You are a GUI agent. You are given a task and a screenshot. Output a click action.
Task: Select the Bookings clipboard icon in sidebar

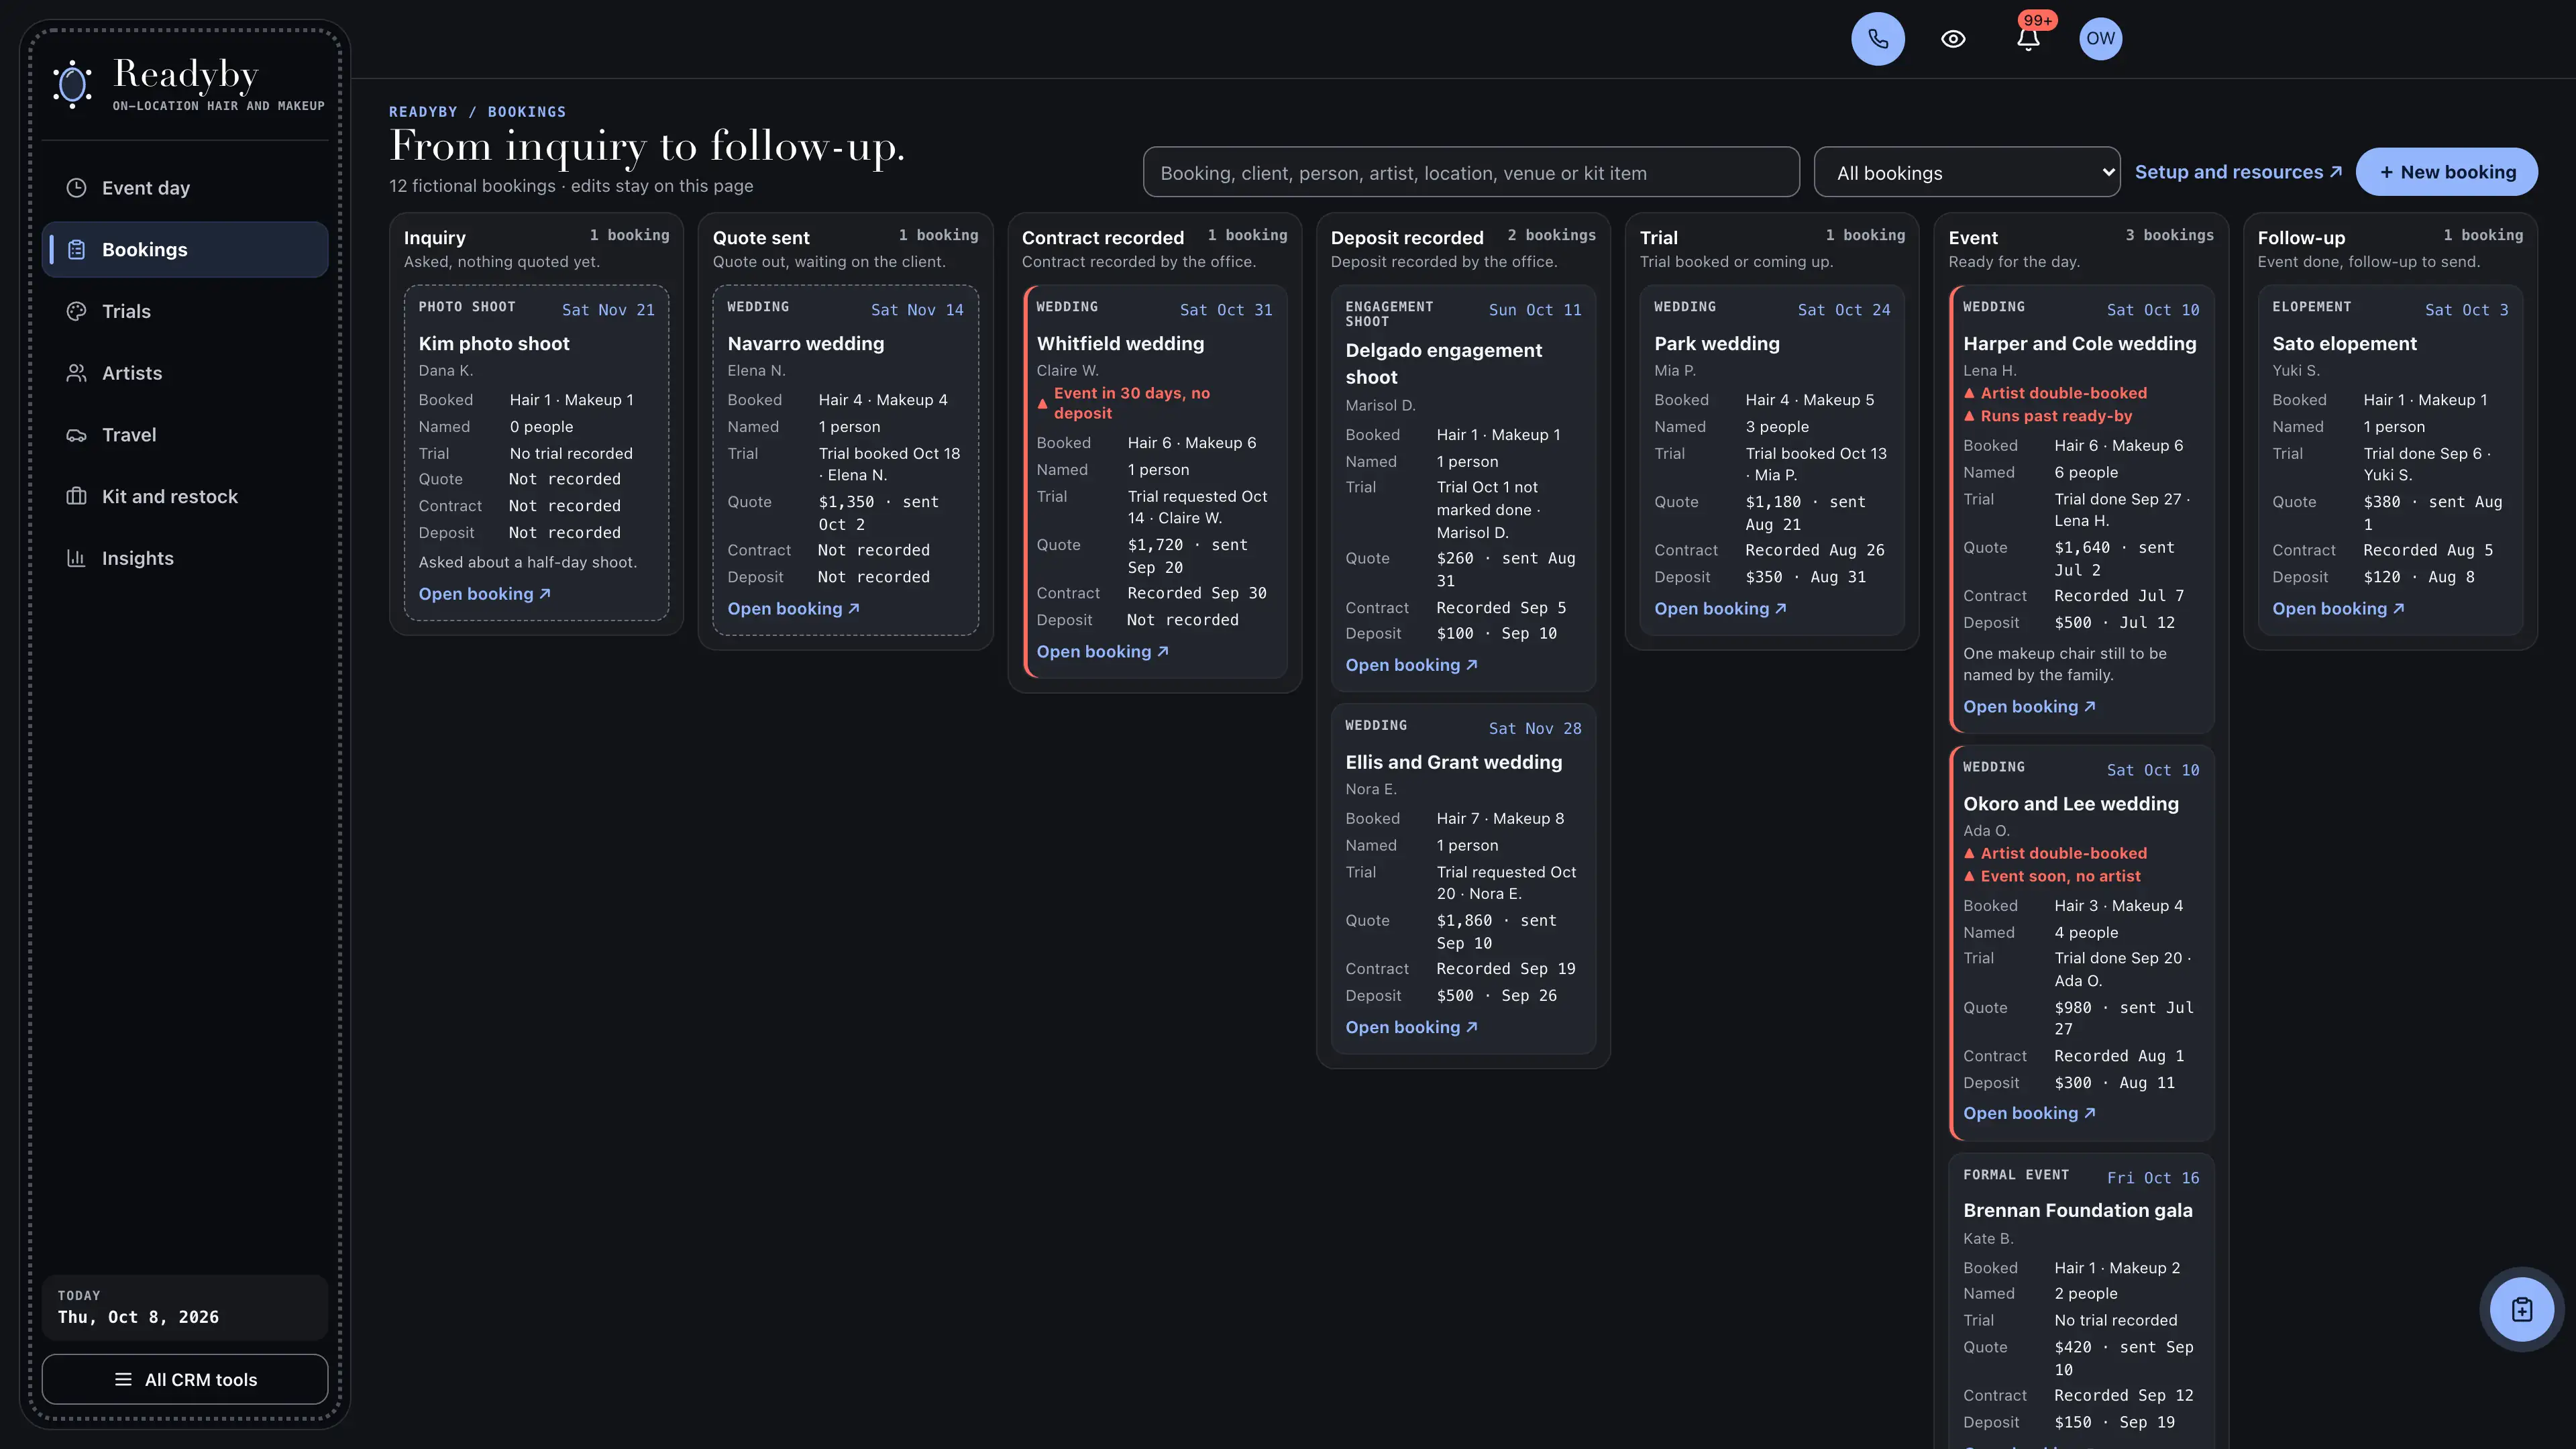click(76, 250)
